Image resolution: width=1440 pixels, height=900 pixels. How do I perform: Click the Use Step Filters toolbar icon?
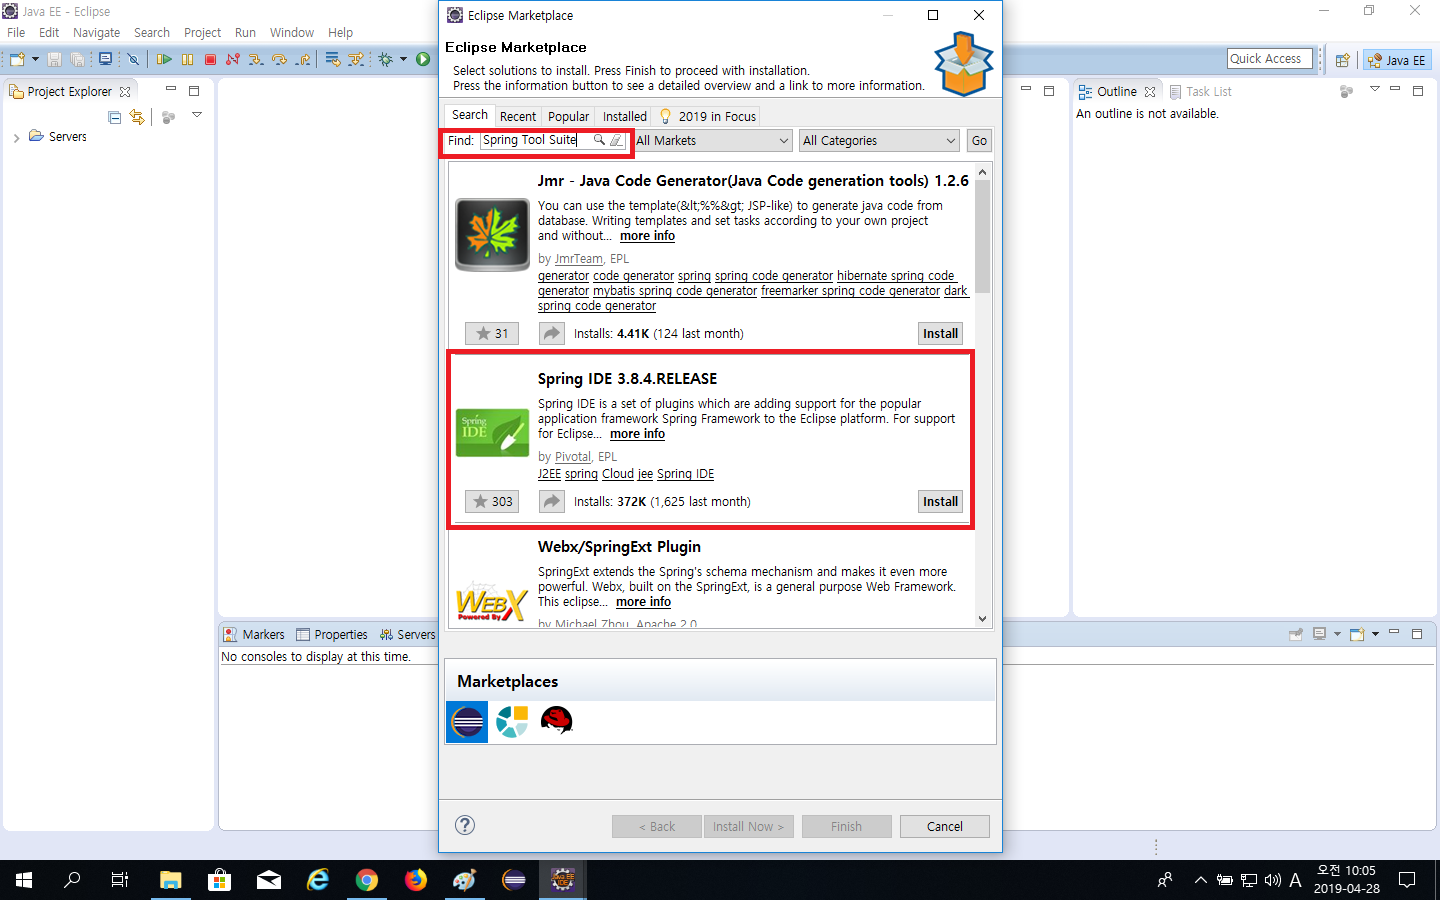tap(356, 59)
